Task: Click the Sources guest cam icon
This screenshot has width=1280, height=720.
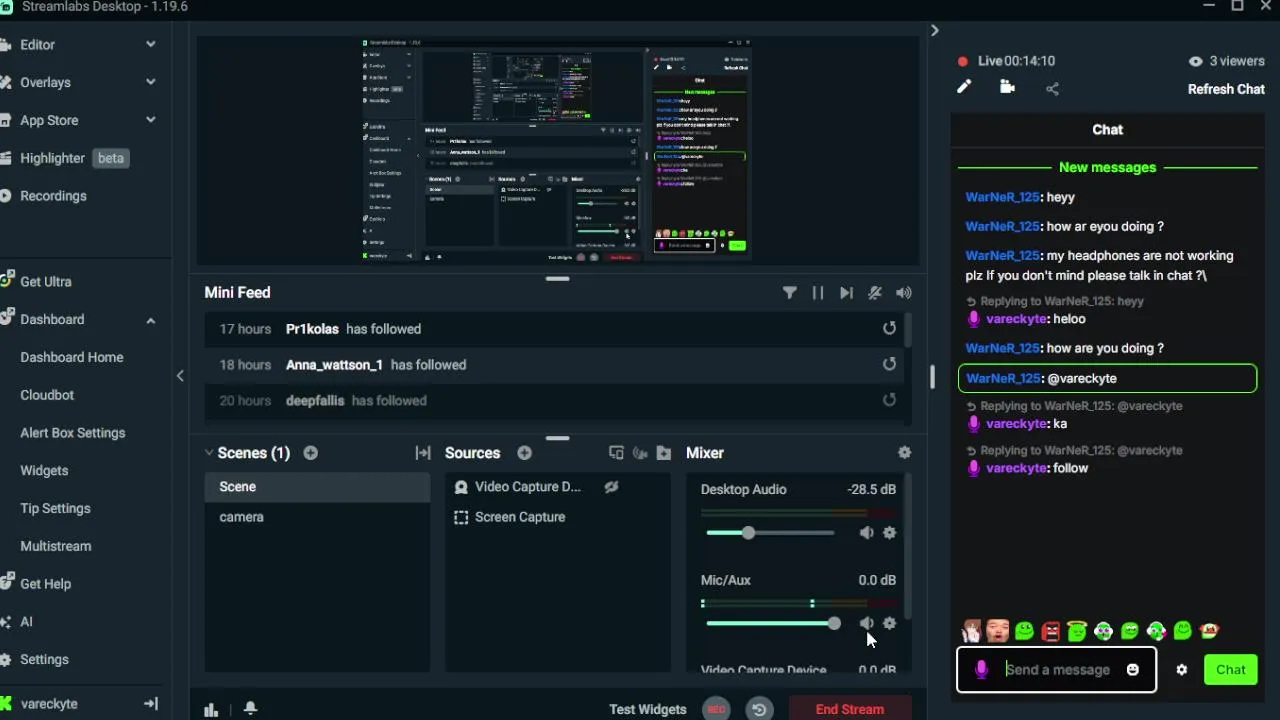Action: (640, 453)
